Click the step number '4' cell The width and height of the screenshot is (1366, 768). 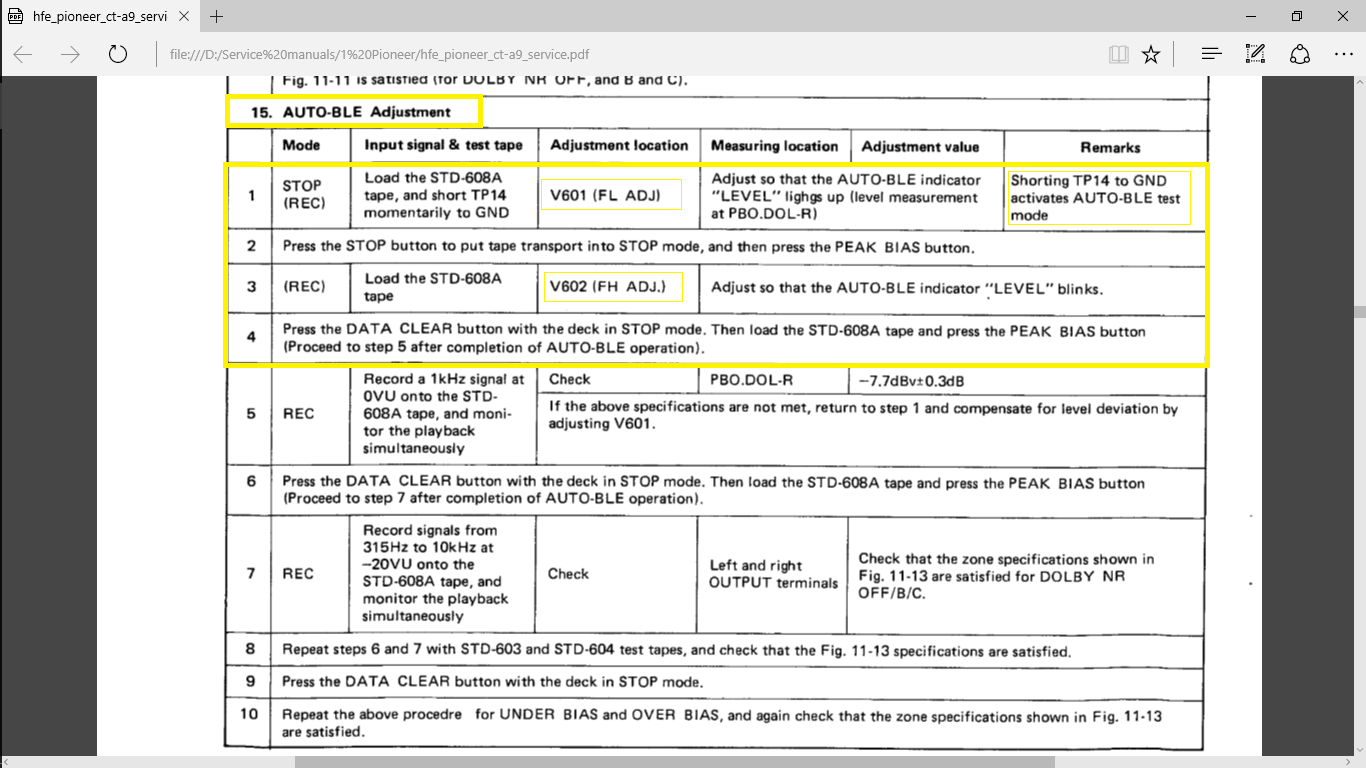(x=251, y=337)
